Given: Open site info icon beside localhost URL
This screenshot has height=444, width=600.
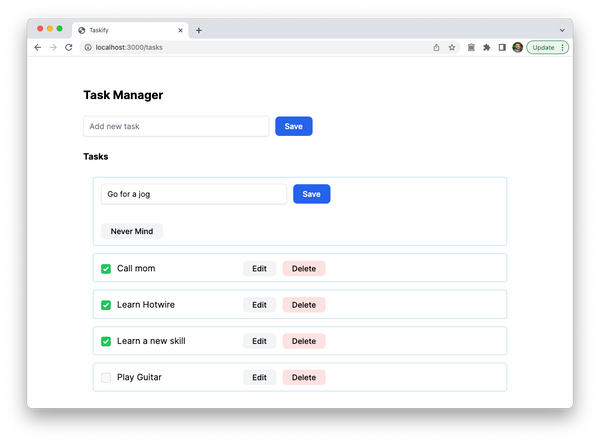Looking at the screenshot, I should (88, 47).
